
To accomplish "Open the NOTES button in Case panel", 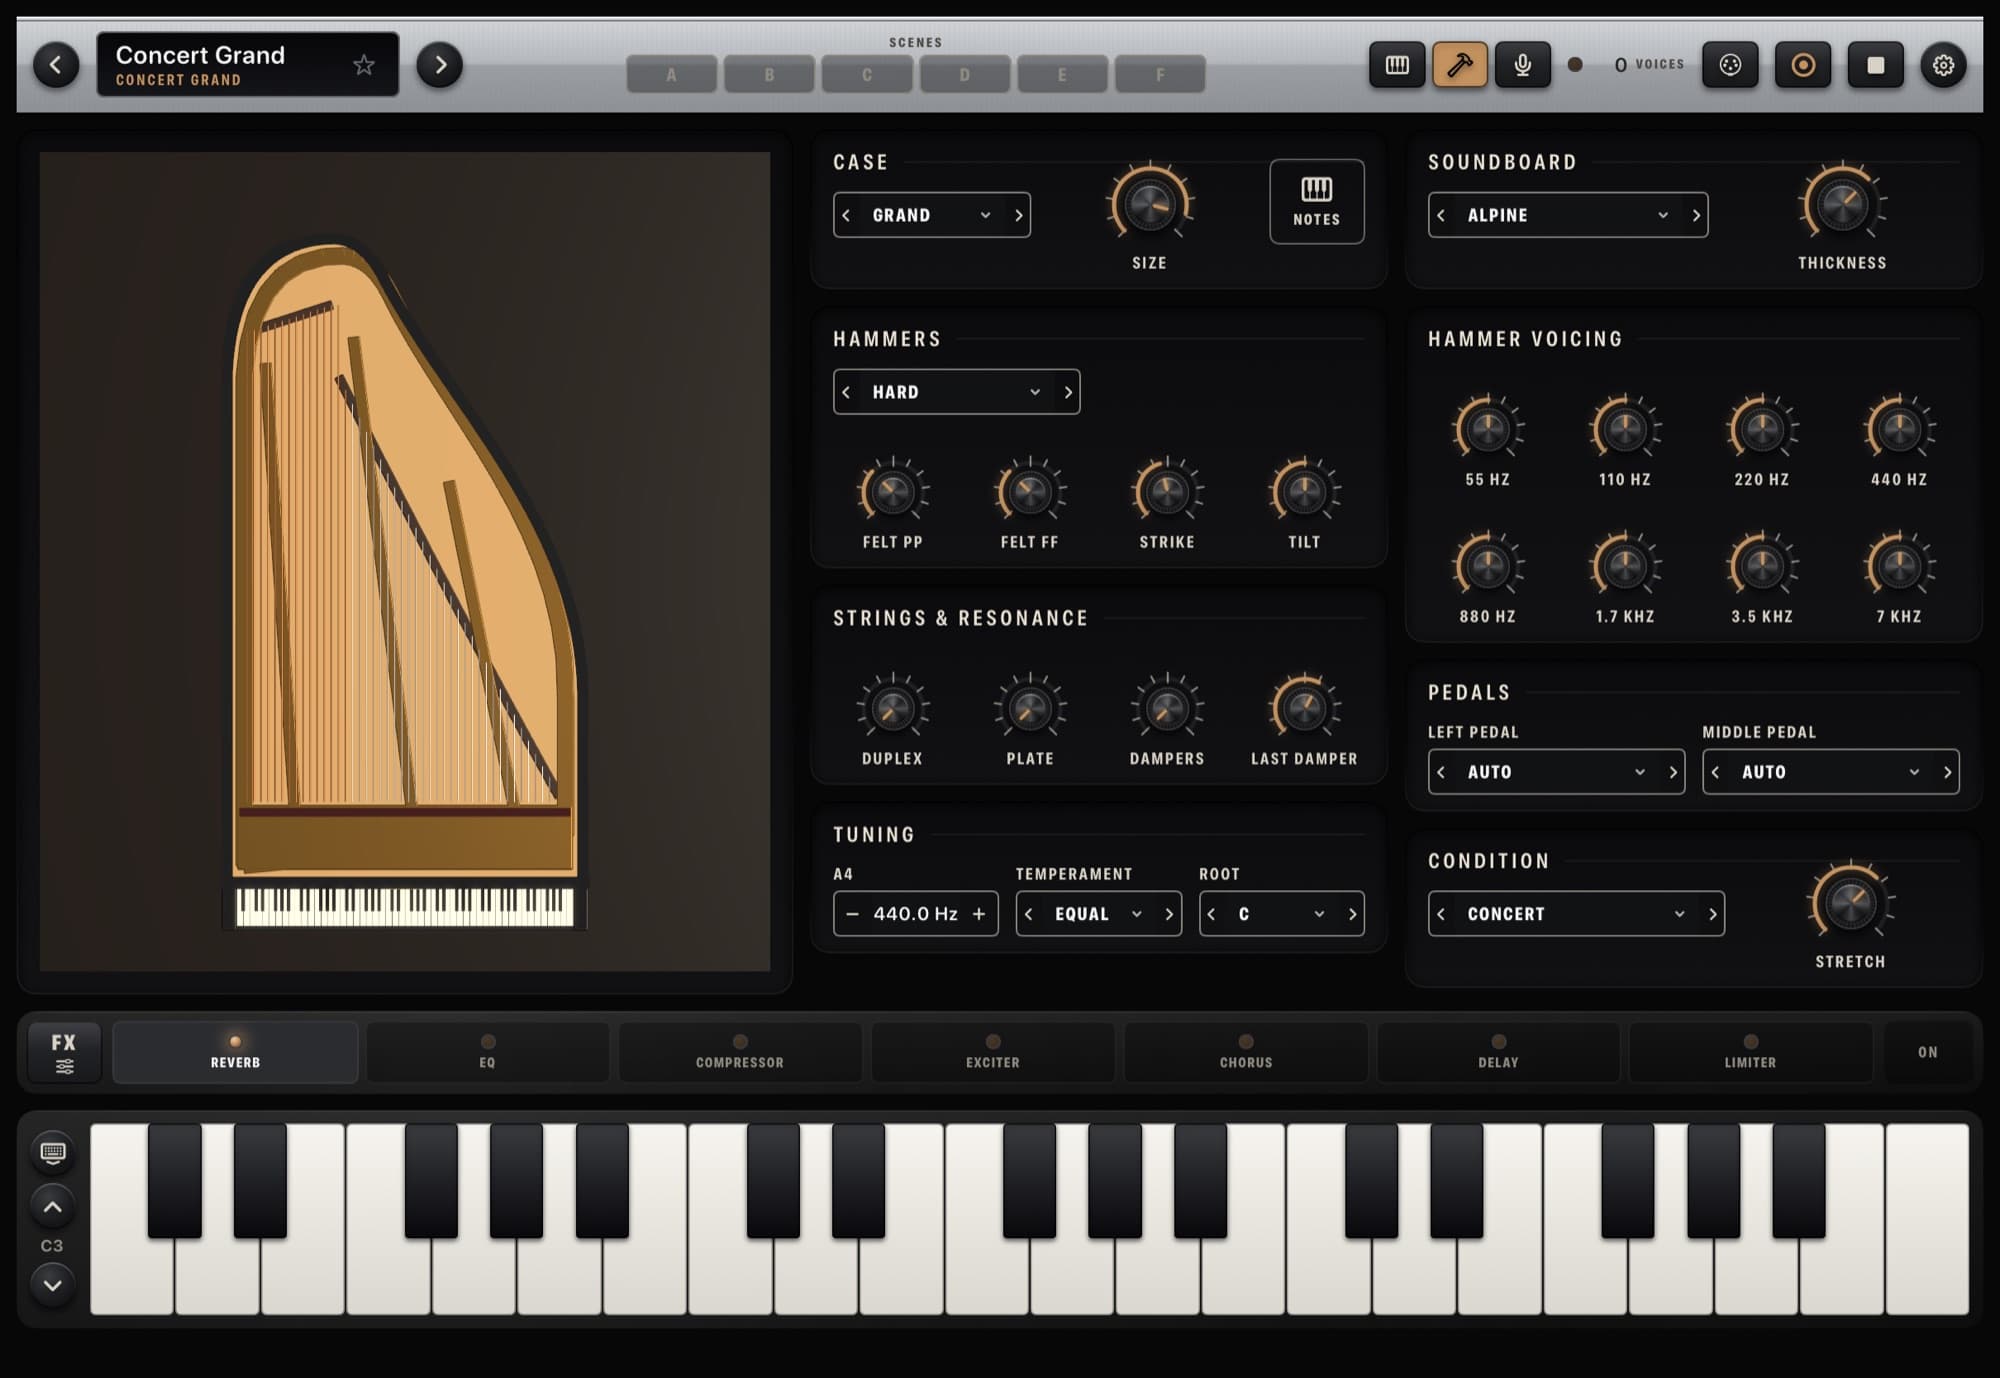I will click(1316, 201).
